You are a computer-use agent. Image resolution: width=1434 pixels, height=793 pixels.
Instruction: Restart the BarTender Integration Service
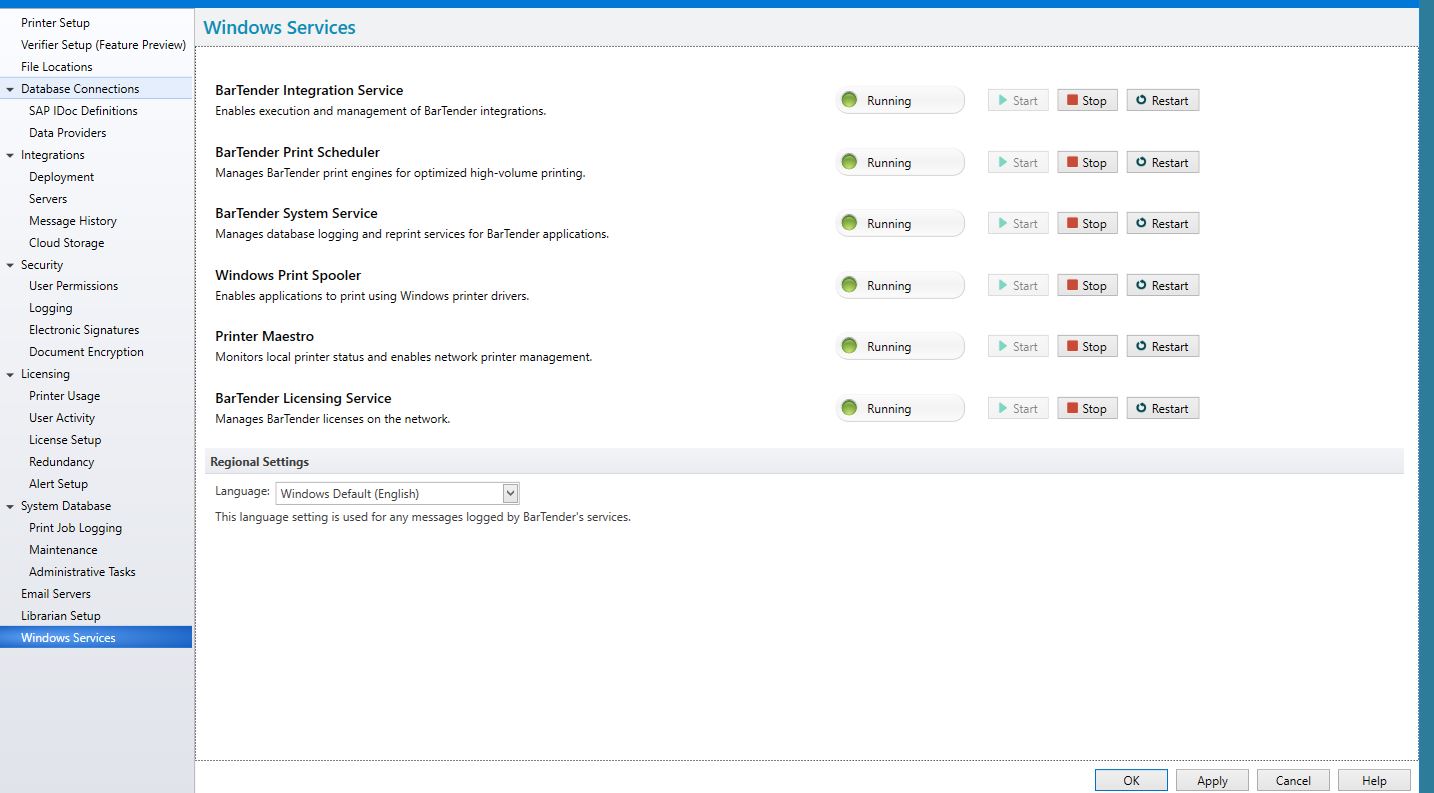point(1162,100)
